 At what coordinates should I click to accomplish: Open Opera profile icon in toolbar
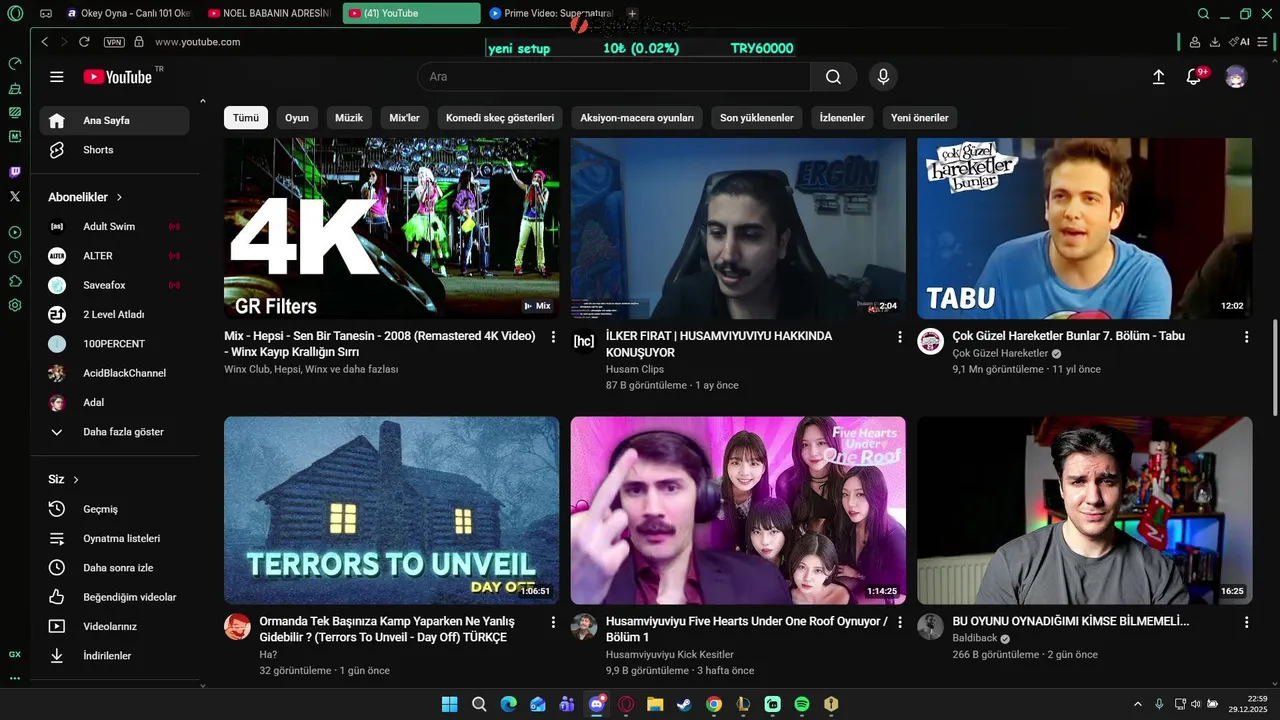(1194, 42)
